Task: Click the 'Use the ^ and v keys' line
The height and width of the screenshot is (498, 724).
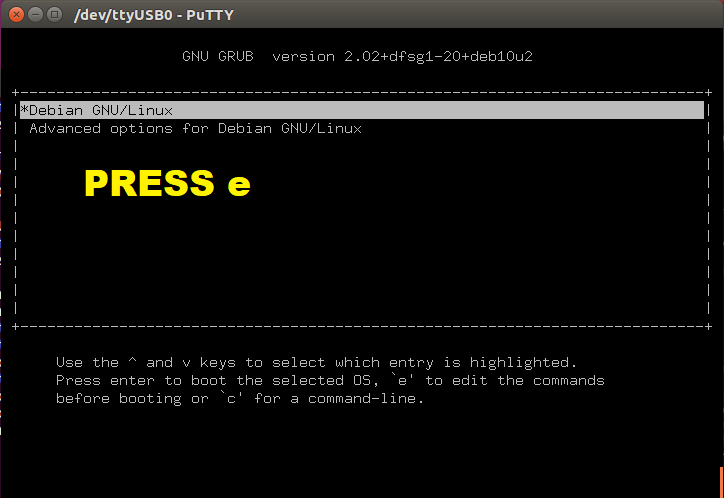Action: tap(317, 362)
